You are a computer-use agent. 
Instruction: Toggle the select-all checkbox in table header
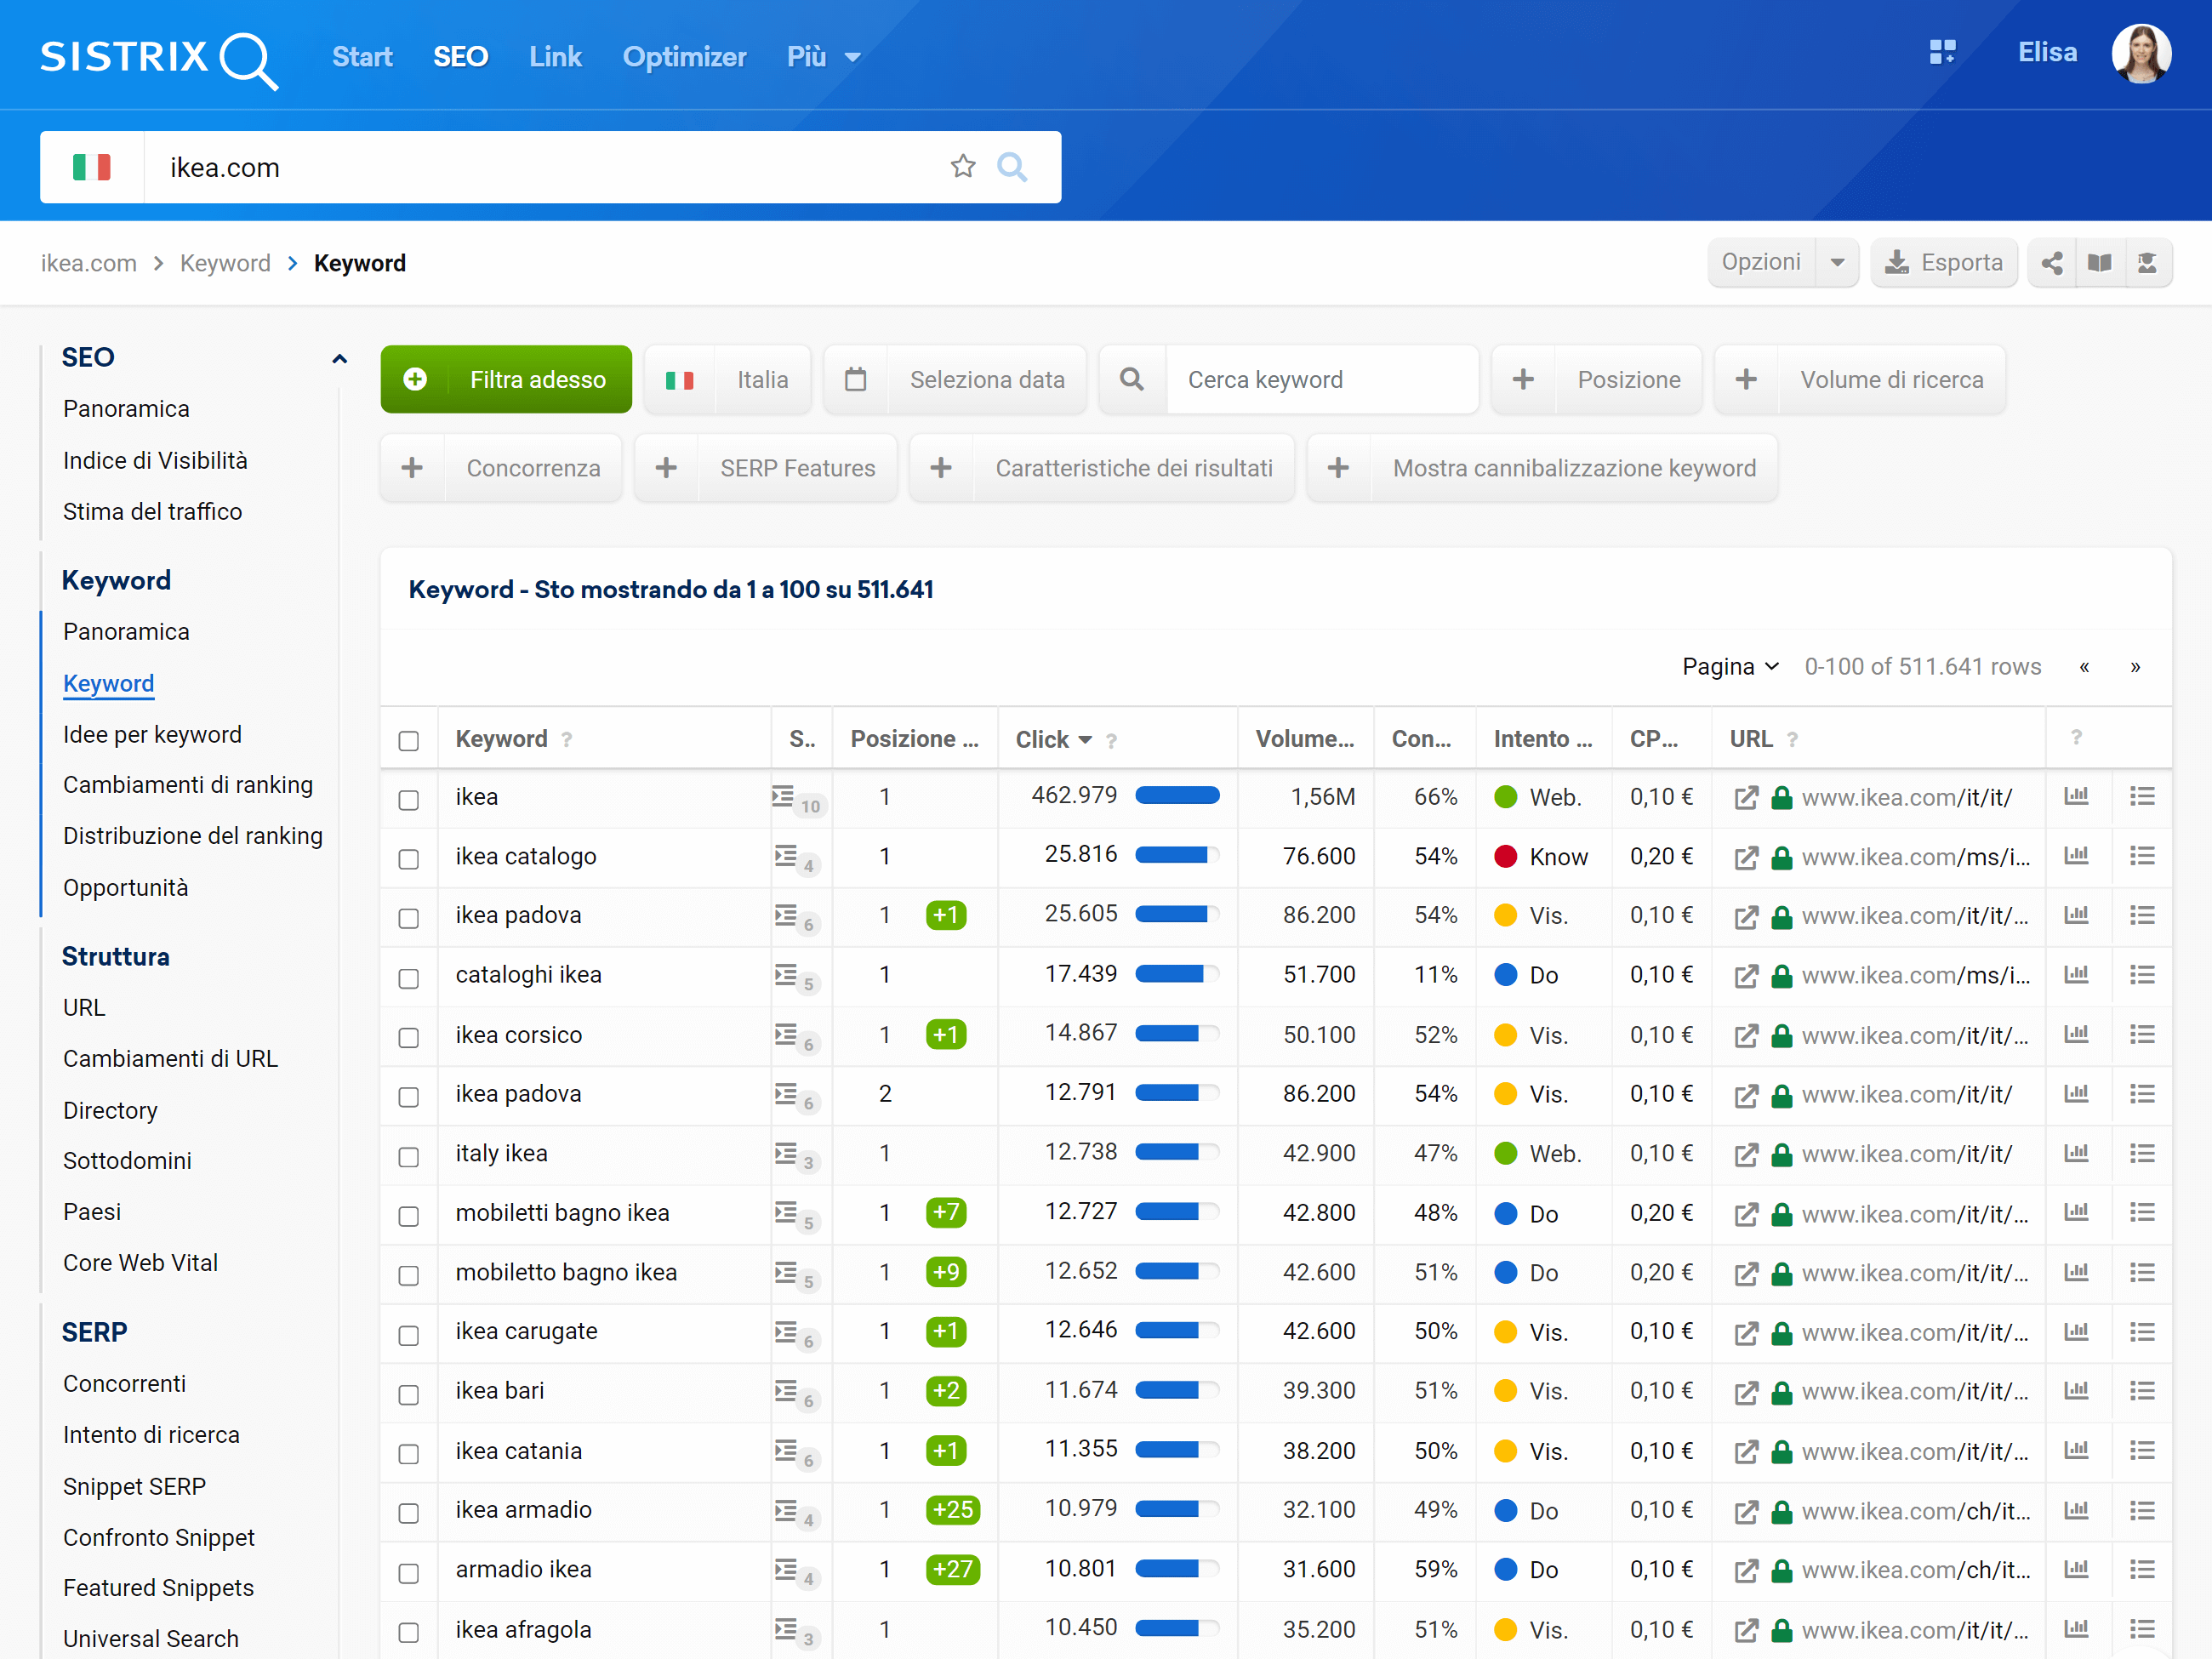coord(409,740)
